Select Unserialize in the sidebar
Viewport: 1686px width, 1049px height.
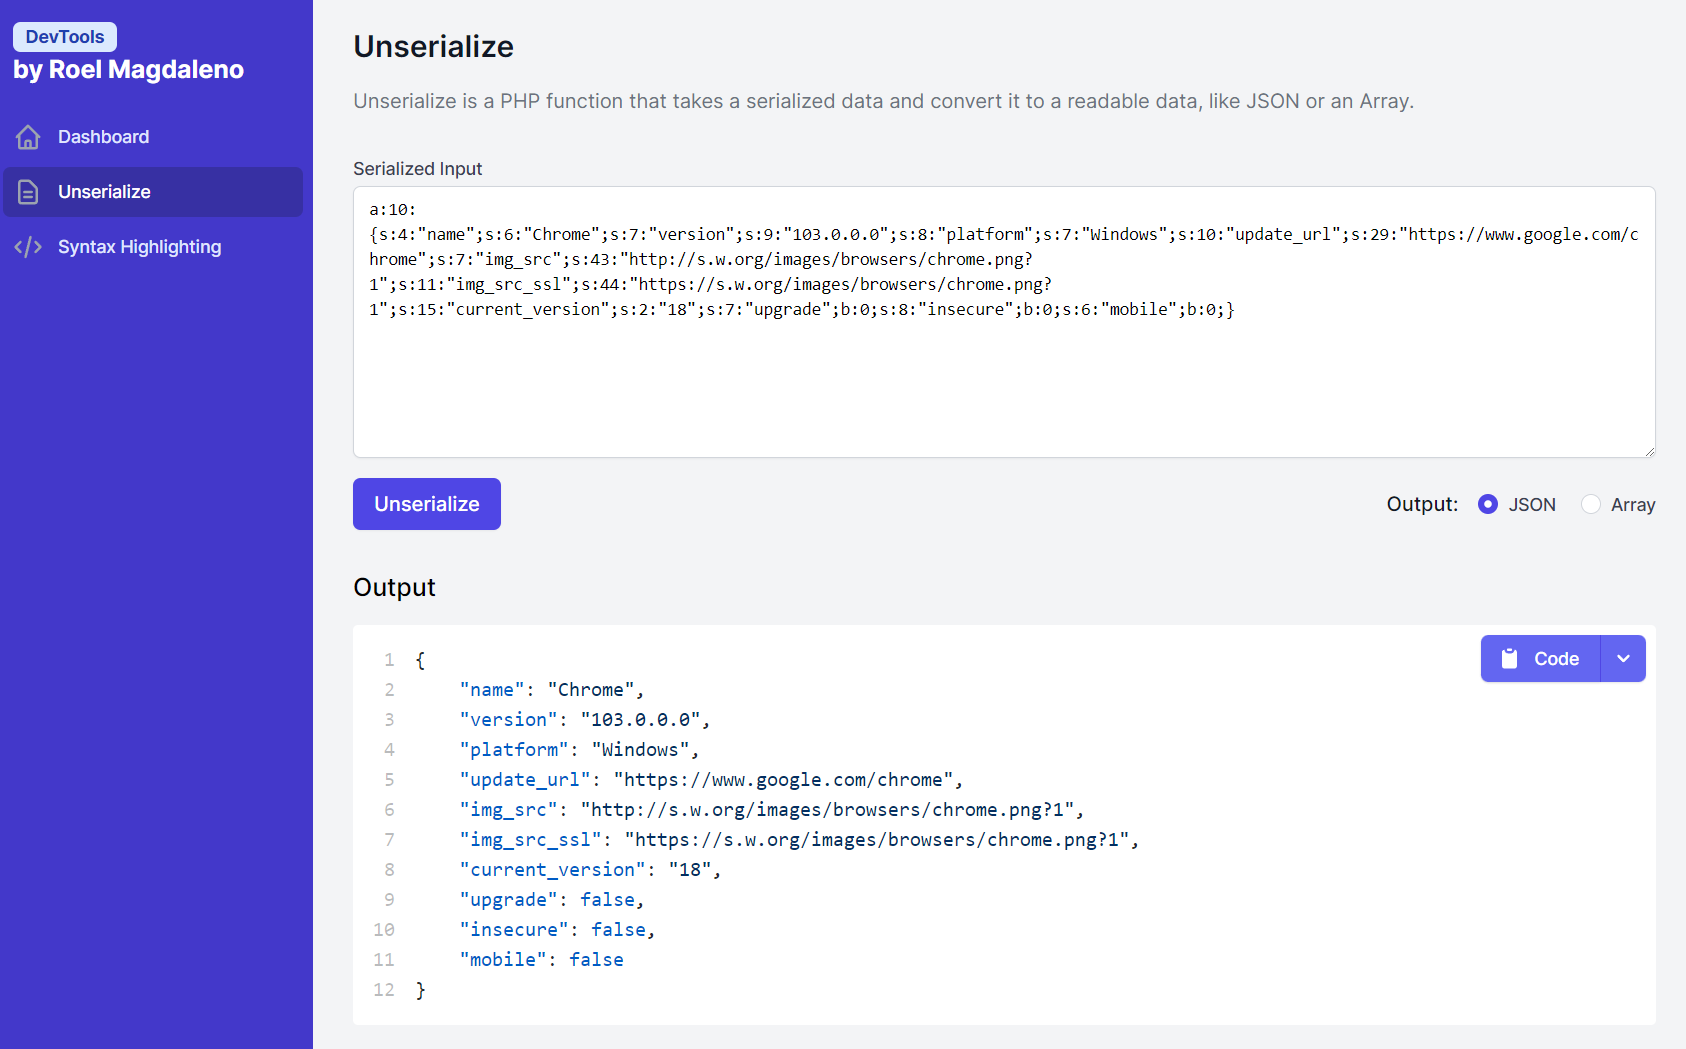point(153,192)
